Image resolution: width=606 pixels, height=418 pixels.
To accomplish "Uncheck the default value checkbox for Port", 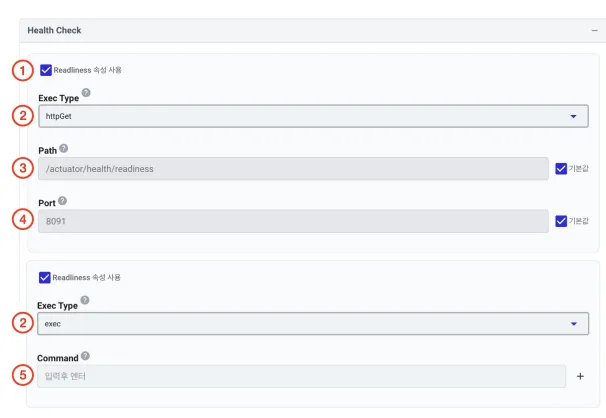I will pos(561,221).
